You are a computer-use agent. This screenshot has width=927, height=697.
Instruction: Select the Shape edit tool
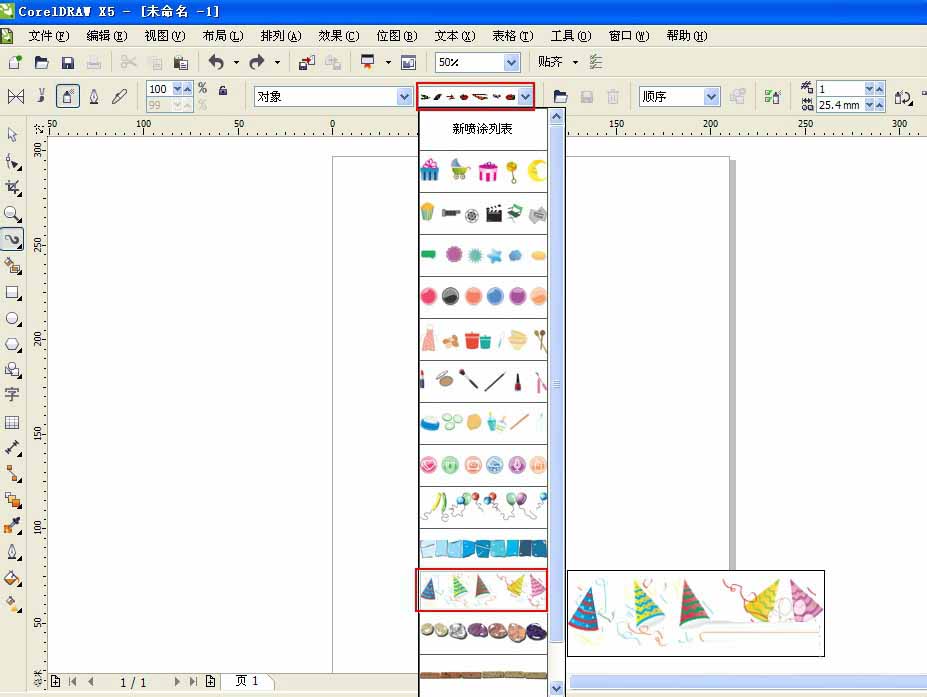[12, 161]
